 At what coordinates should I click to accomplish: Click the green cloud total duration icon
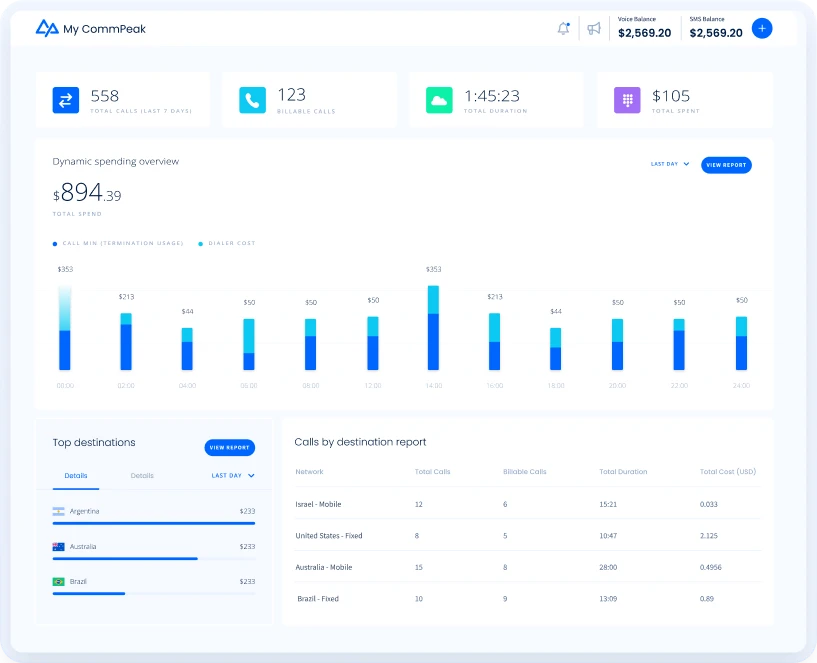point(439,100)
